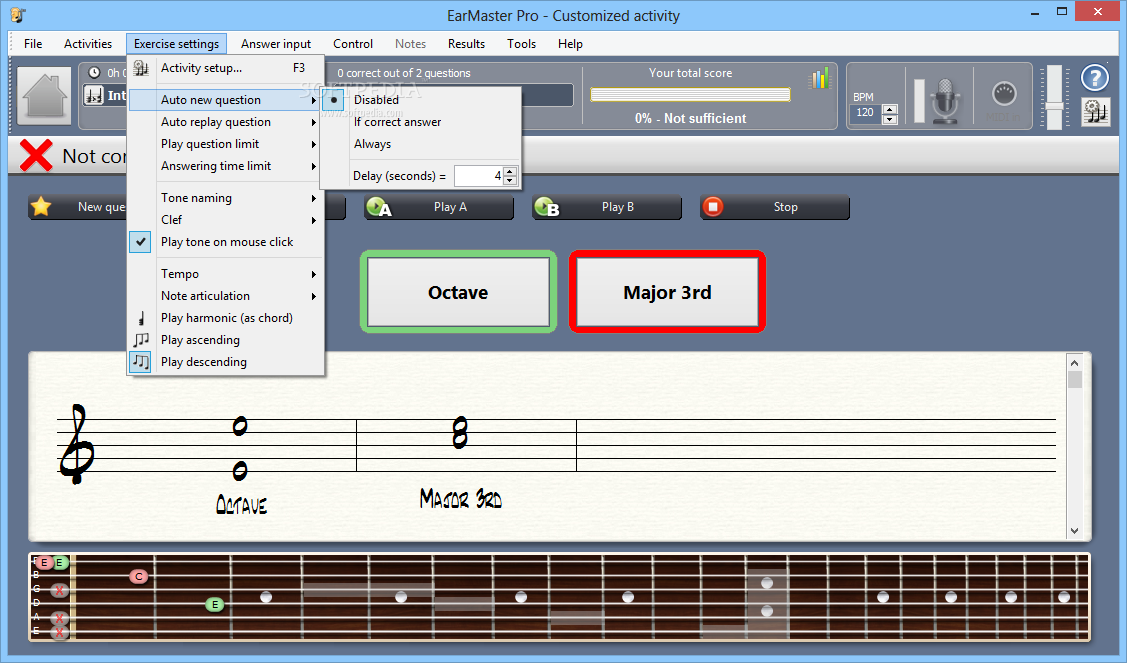The image size is (1127, 663).
Task: Click the clock elapsed time icon
Action: coord(93,73)
